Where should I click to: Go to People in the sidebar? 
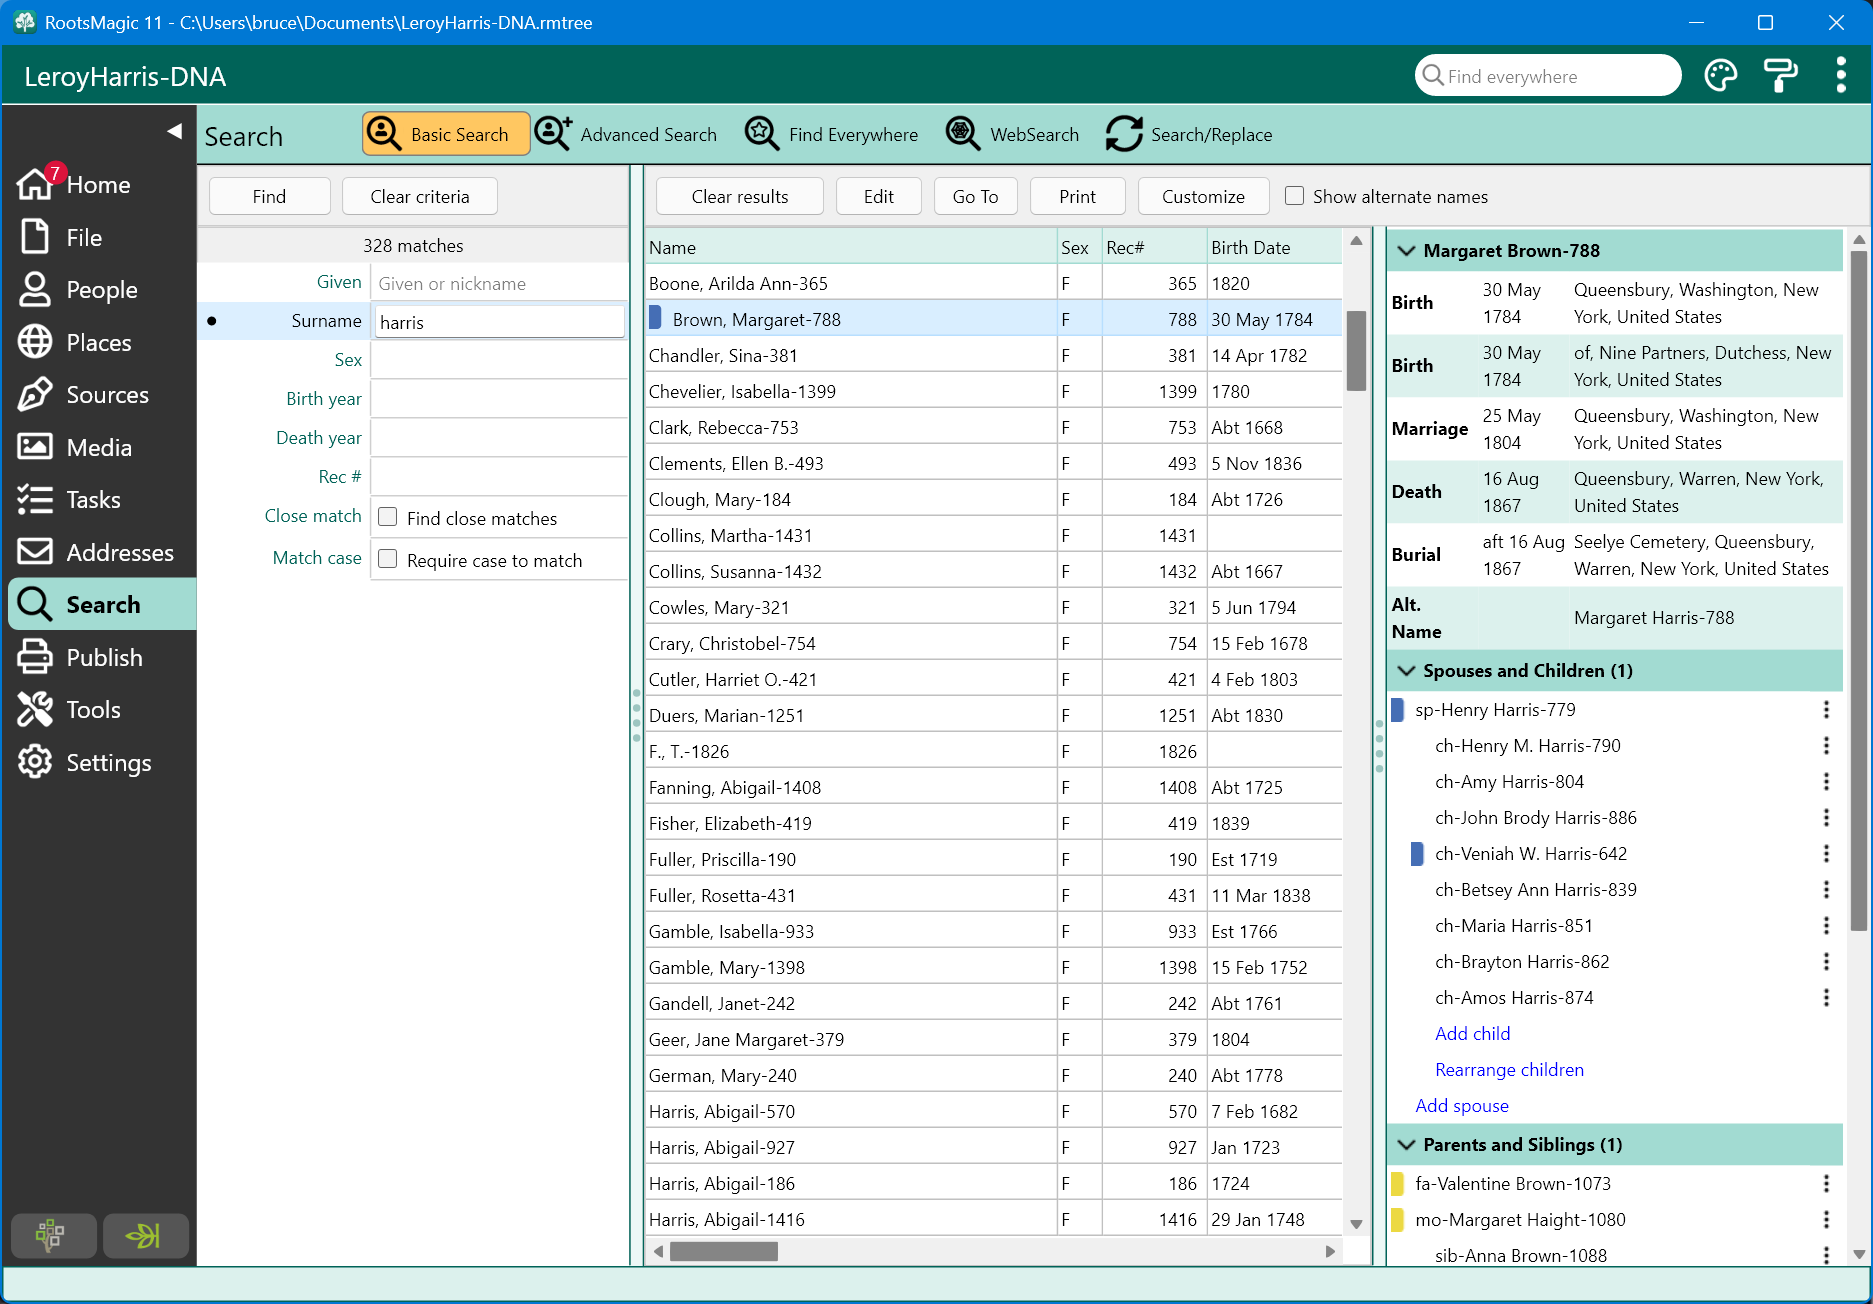point(101,290)
